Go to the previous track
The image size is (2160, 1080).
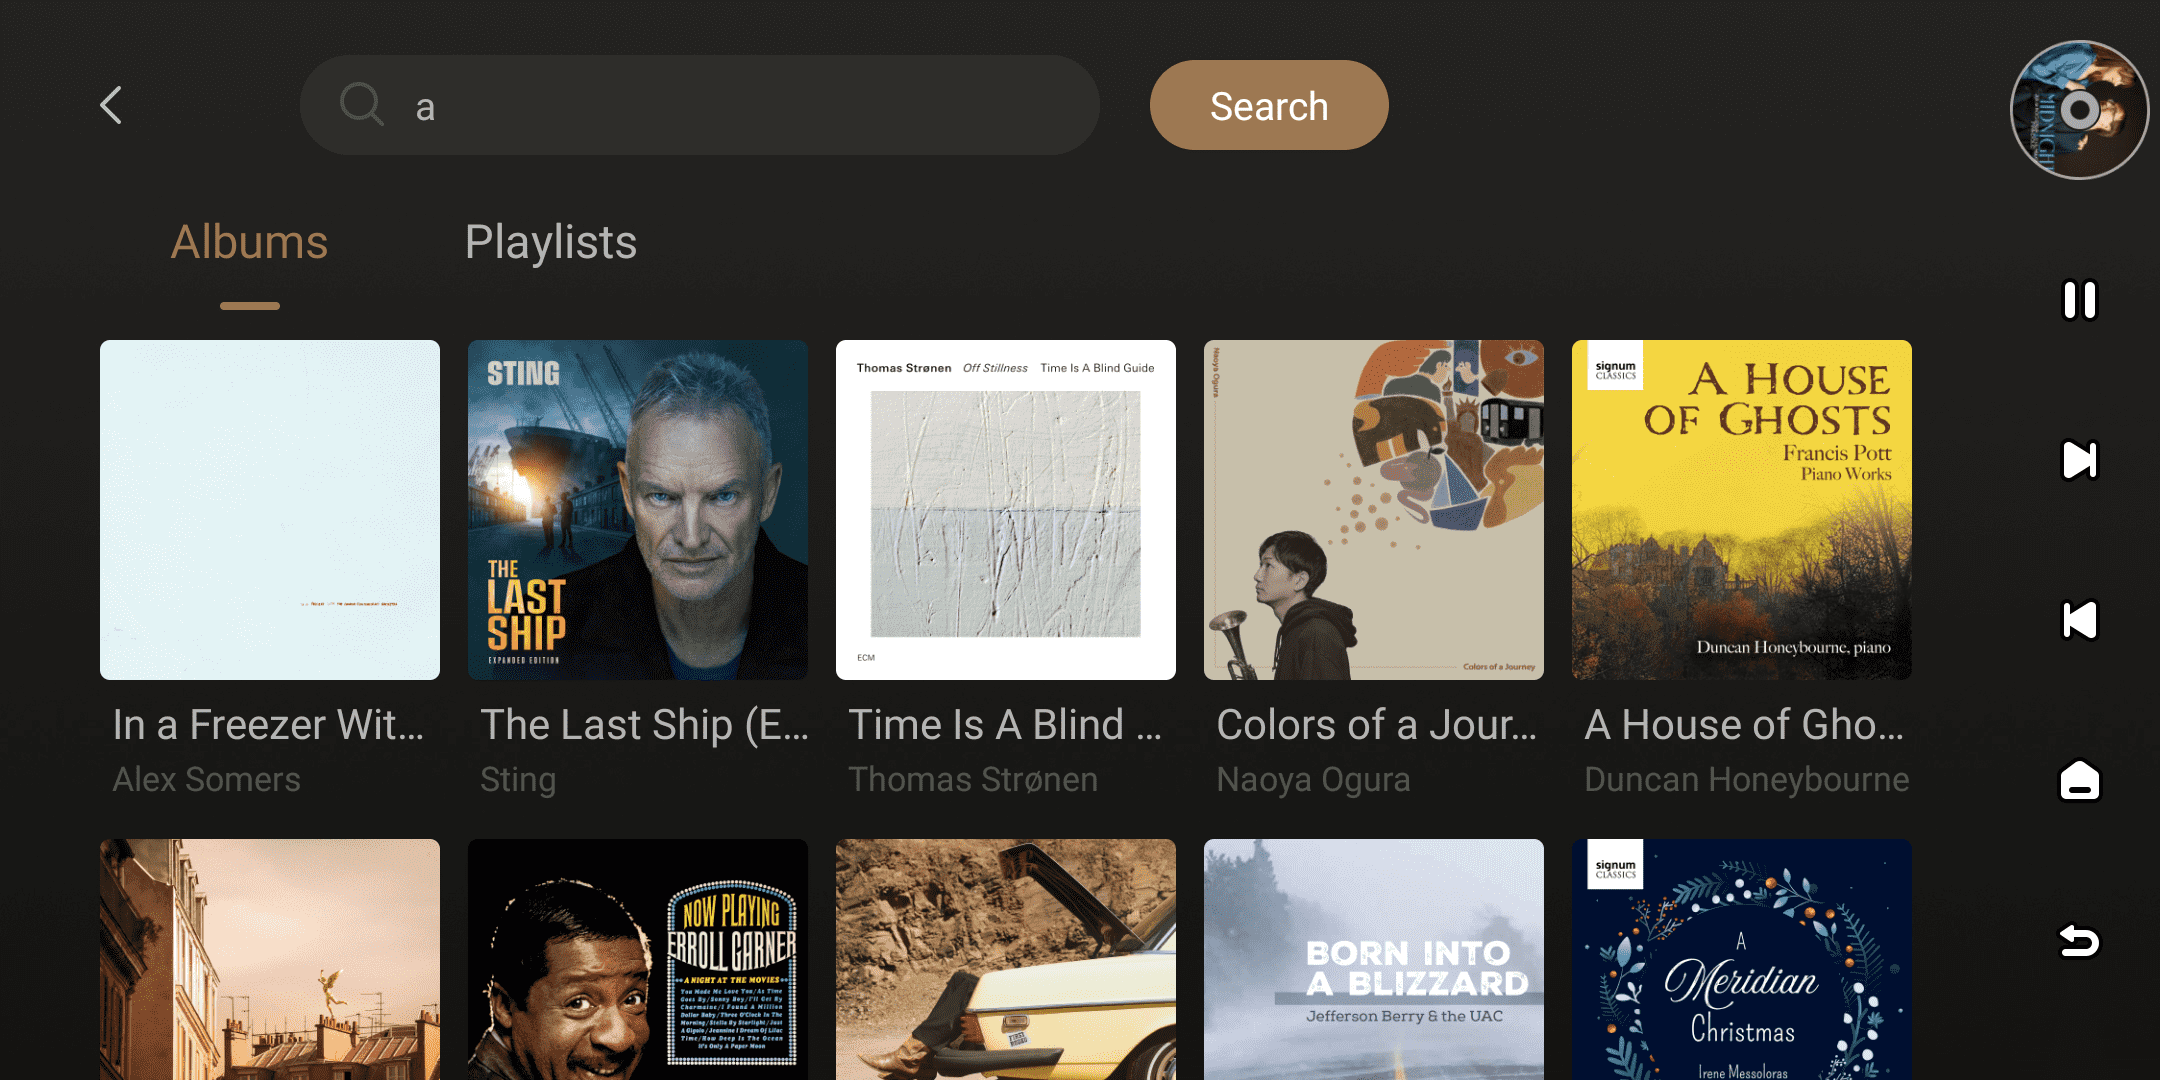(x=2079, y=620)
